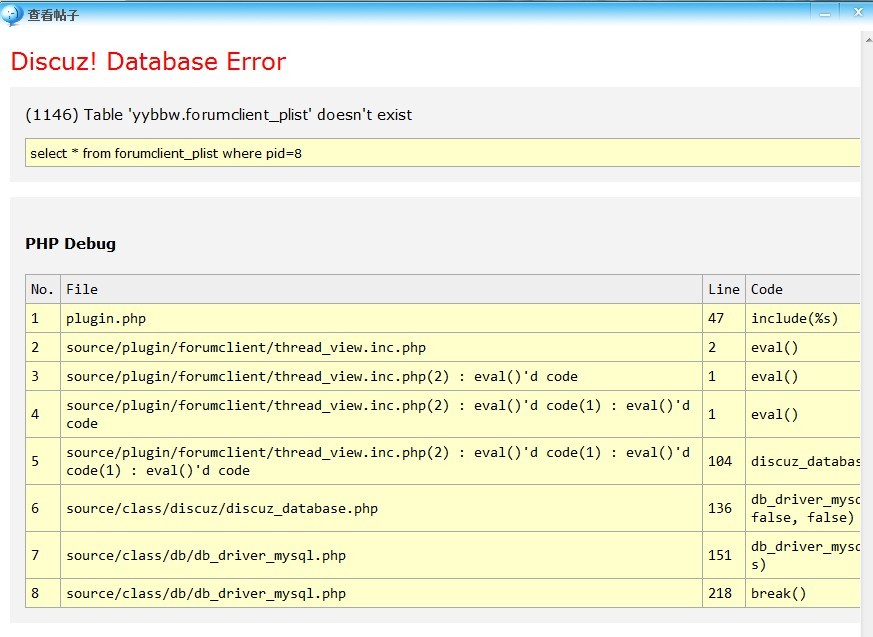The width and height of the screenshot is (873, 637).
Task: Click the eval() code cell in row 4
Action: point(803,414)
